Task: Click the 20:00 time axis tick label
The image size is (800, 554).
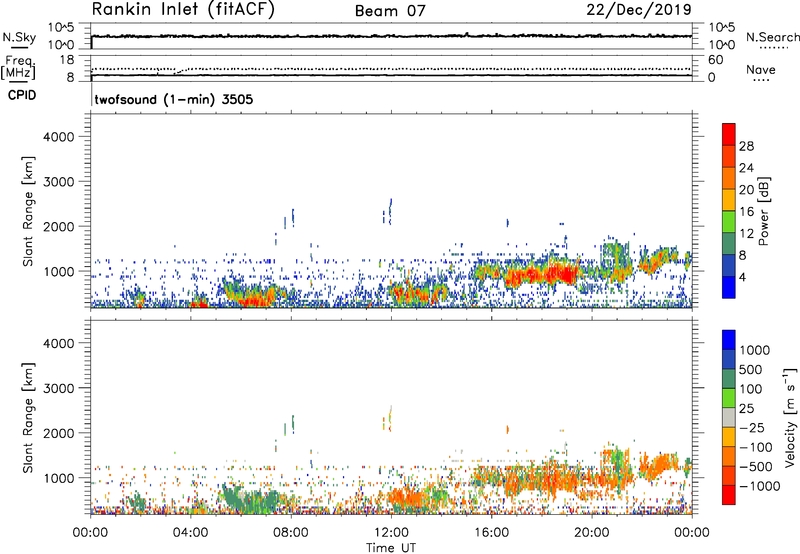Action: [x=591, y=533]
